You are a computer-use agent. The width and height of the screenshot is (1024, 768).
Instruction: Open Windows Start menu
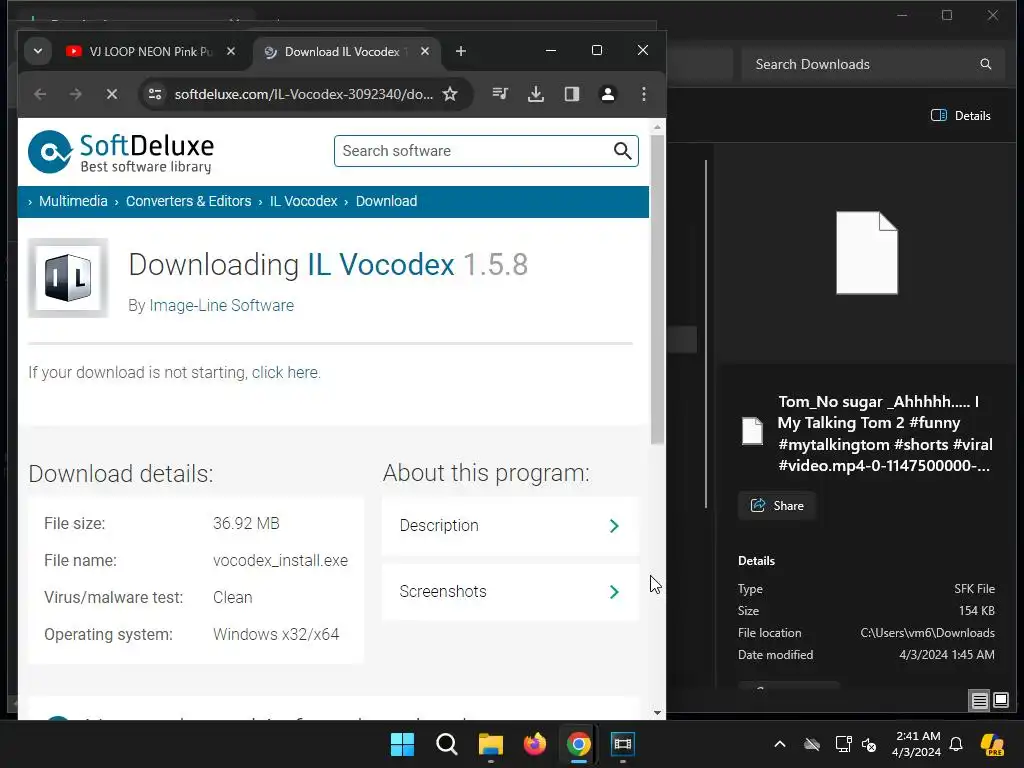[402, 744]
